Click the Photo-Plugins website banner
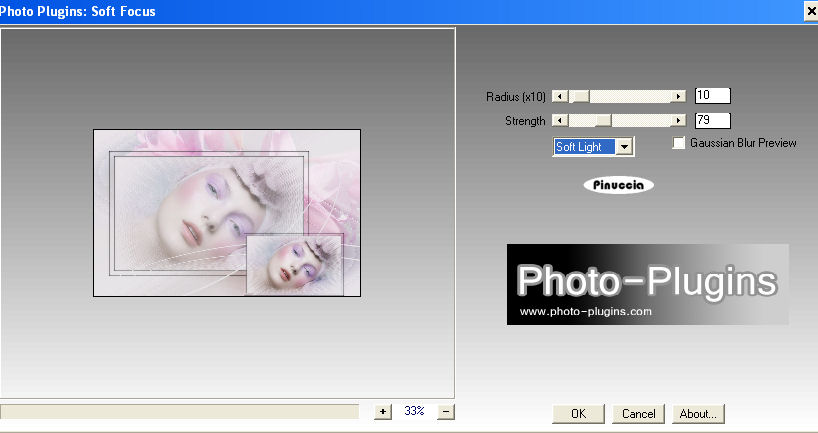Viewport: 818px width, 433px height. coord(647,284)
